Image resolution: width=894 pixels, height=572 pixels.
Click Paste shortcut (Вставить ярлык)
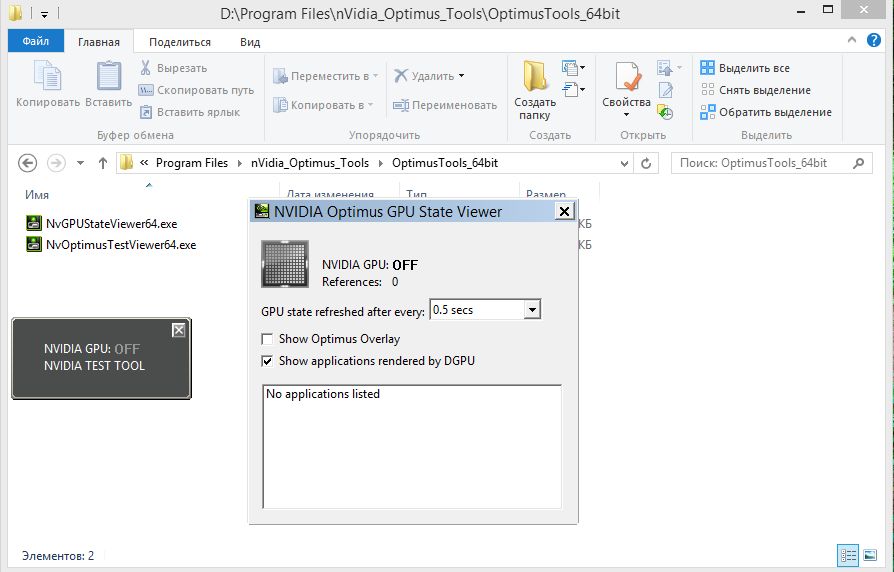[190, 112]
